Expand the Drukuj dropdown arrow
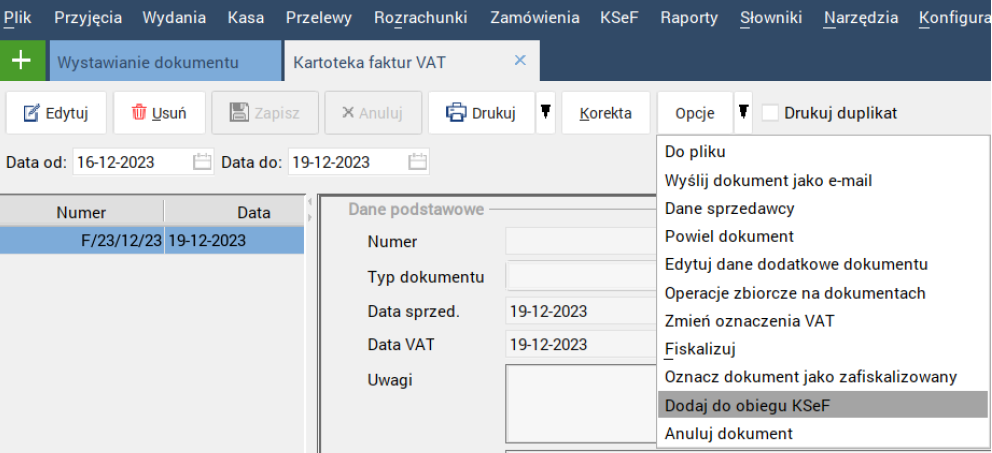992x453 pixels. [546, 112]
